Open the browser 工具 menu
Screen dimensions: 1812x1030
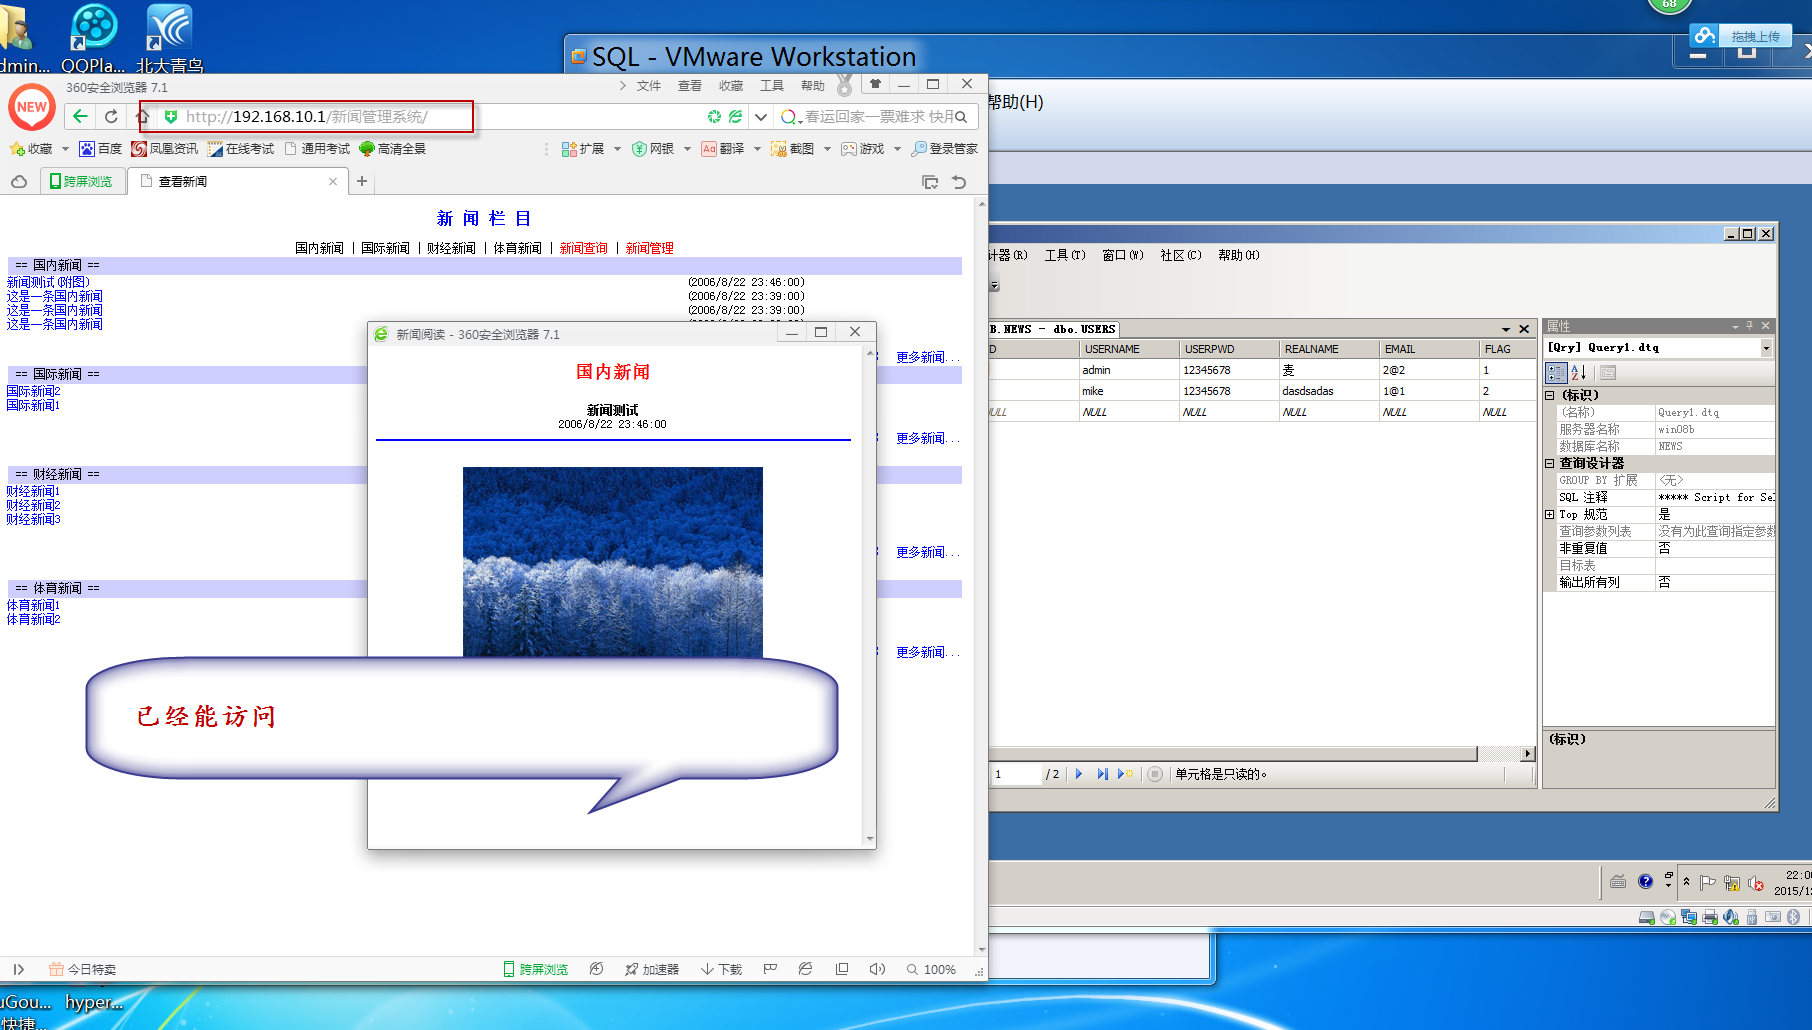click(772, 86)
